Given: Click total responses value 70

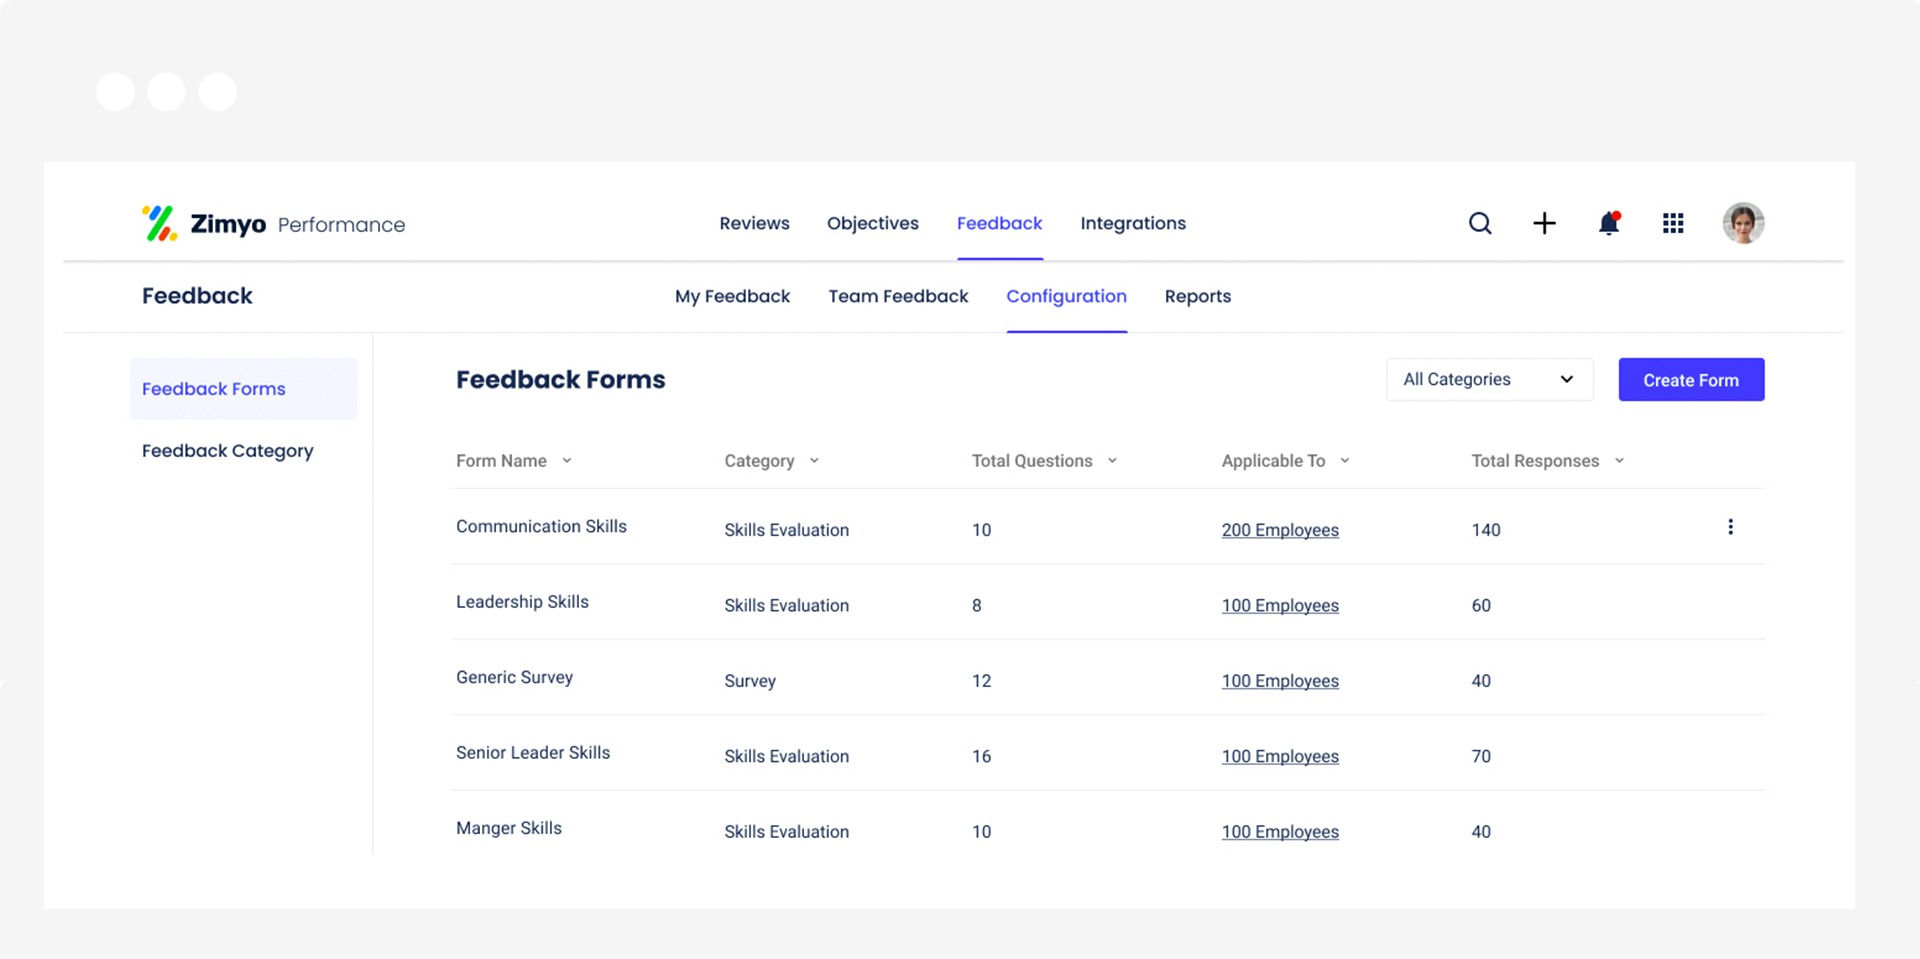Looking at the screenshot, I should click(x=1481, y=756).
